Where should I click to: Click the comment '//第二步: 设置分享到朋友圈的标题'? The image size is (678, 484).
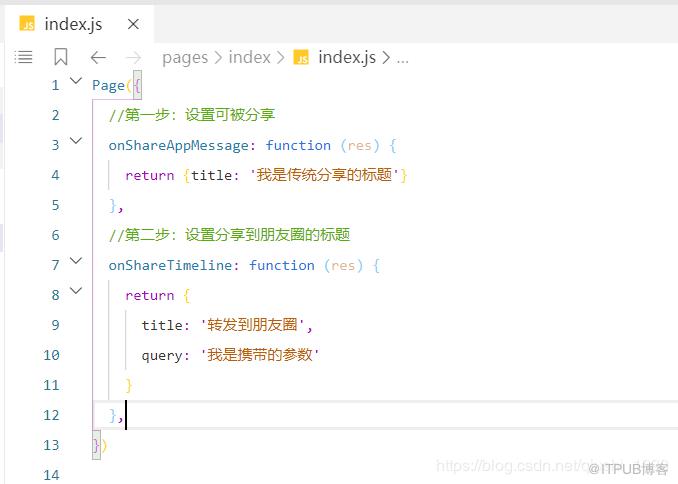229,235
